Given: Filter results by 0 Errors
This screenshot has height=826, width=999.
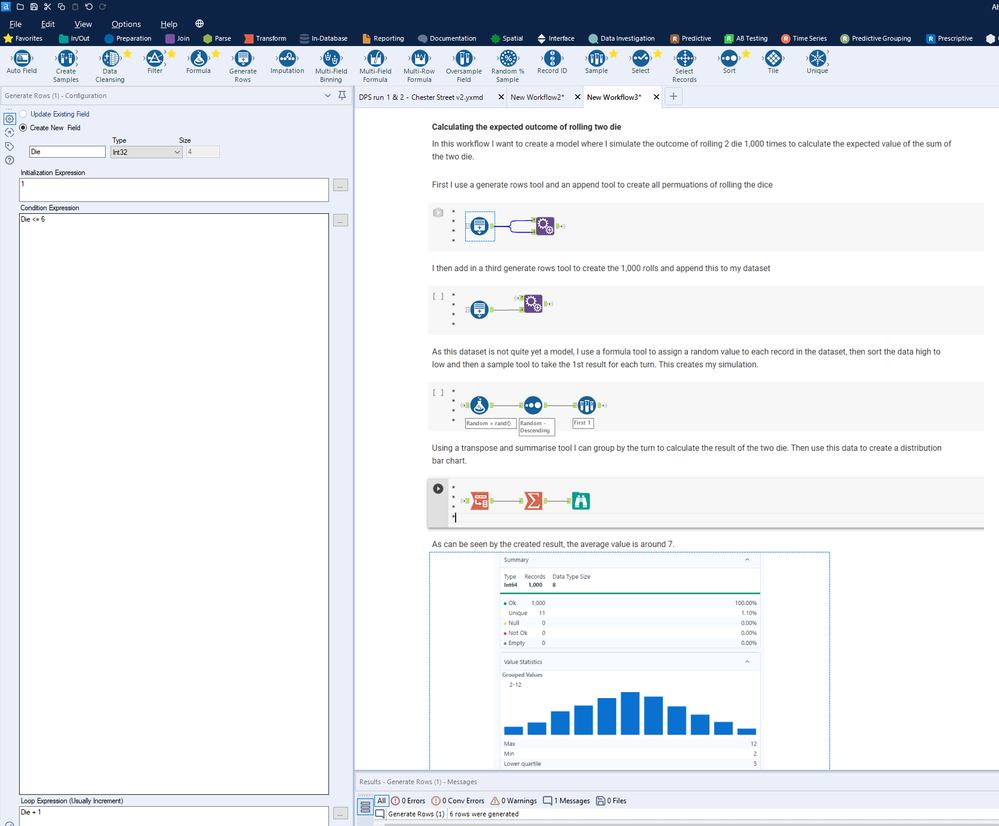Looking at the screenshot, I should pos(408,801).
